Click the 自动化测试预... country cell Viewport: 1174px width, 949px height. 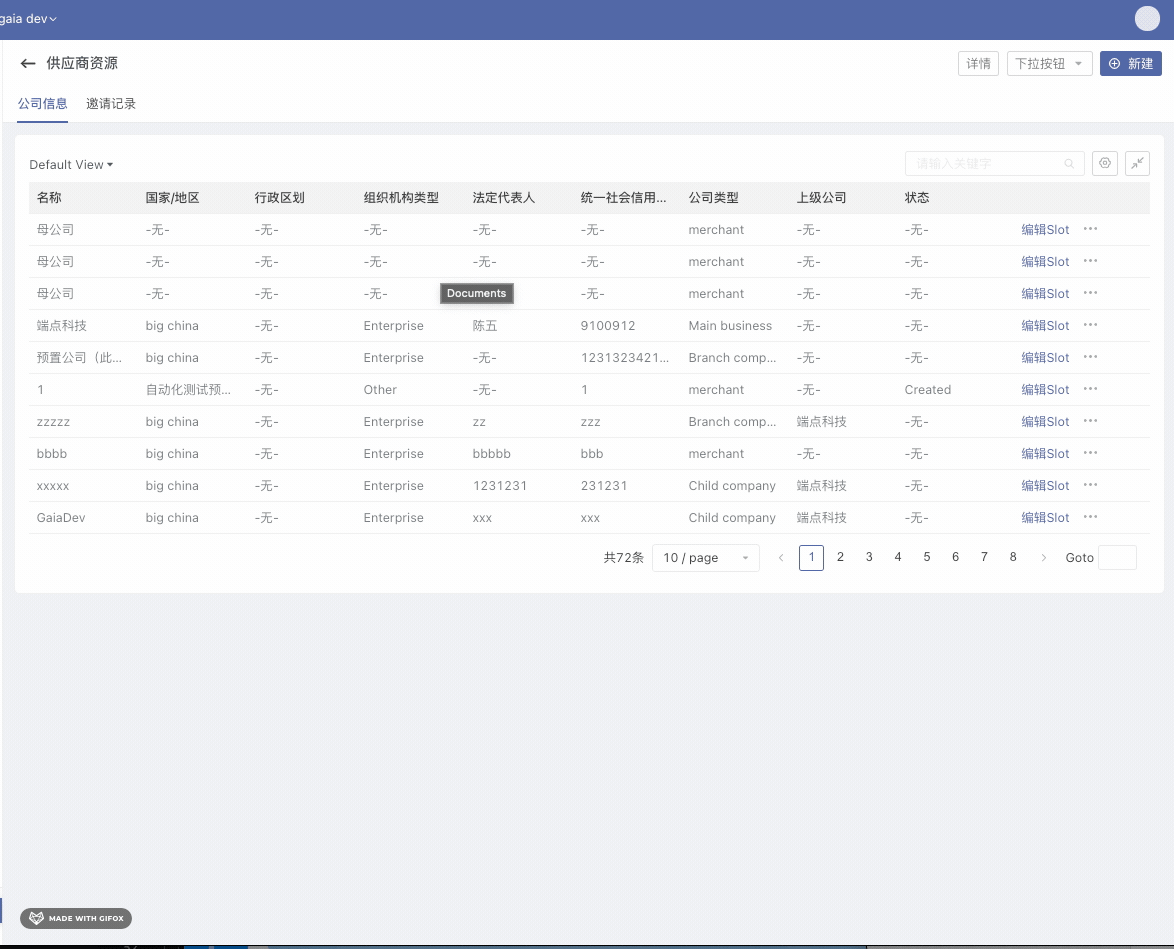coord(188,389)
